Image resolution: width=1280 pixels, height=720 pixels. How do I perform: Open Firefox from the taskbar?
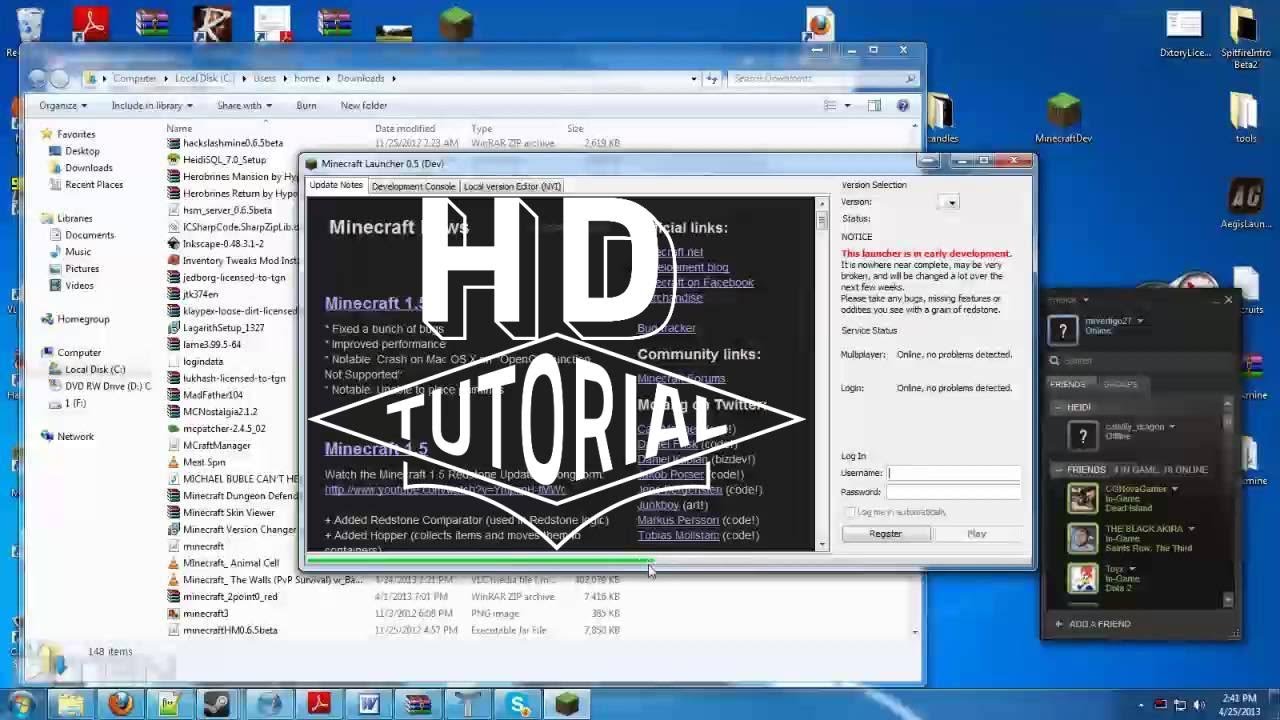point(120,704)
